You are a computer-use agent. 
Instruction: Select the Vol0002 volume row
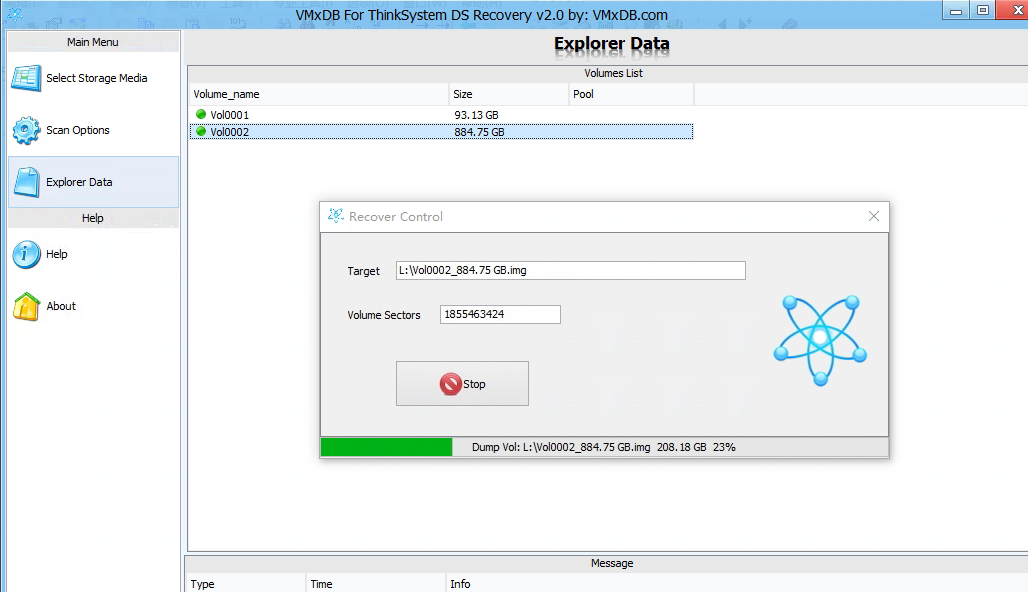[441, 132]
